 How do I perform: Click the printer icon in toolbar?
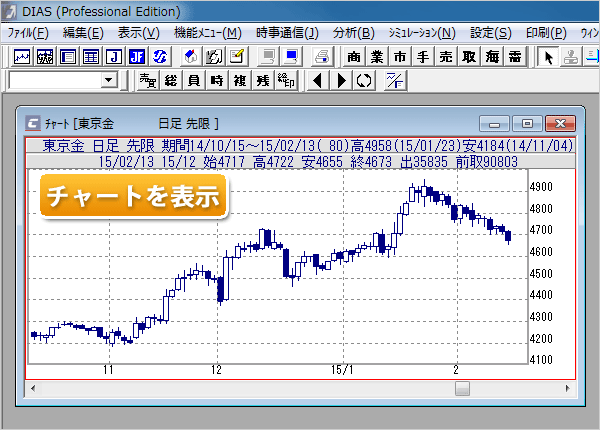(321, 56)
